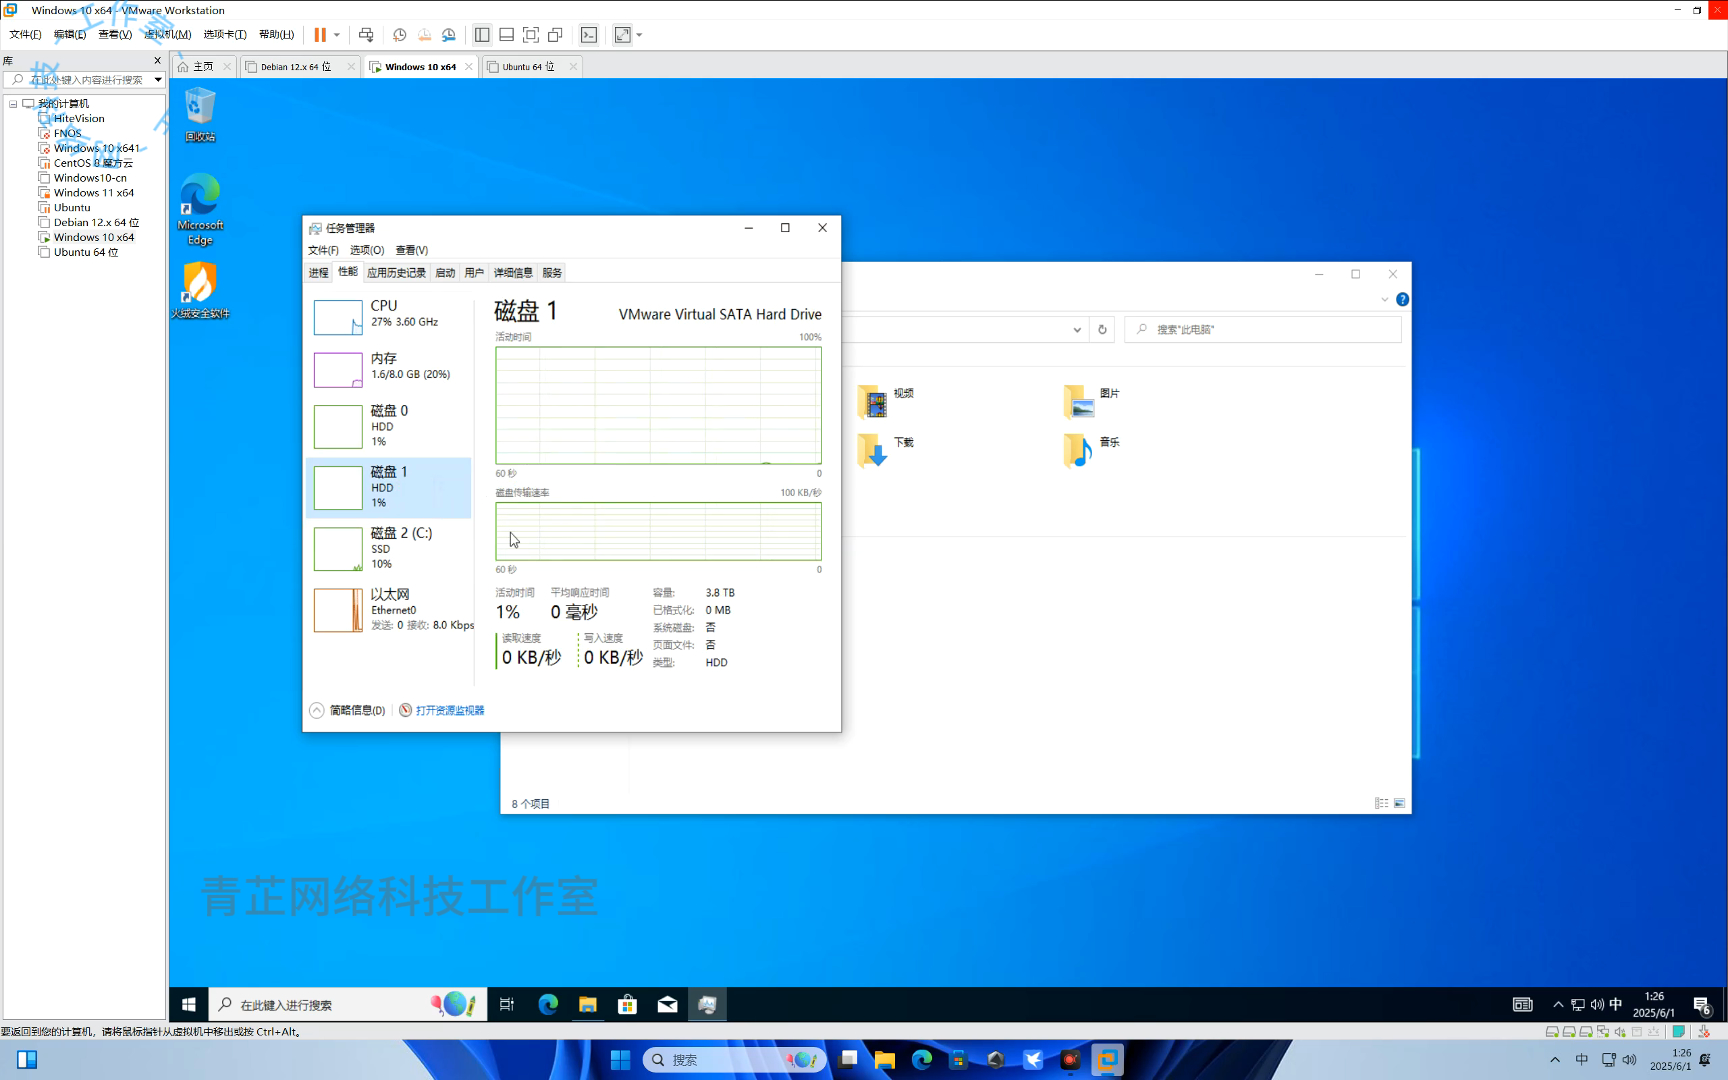Select Ubuntu 64 位 in library tree
This screenshot has width=1728, height=1080.
pos(86,253)
